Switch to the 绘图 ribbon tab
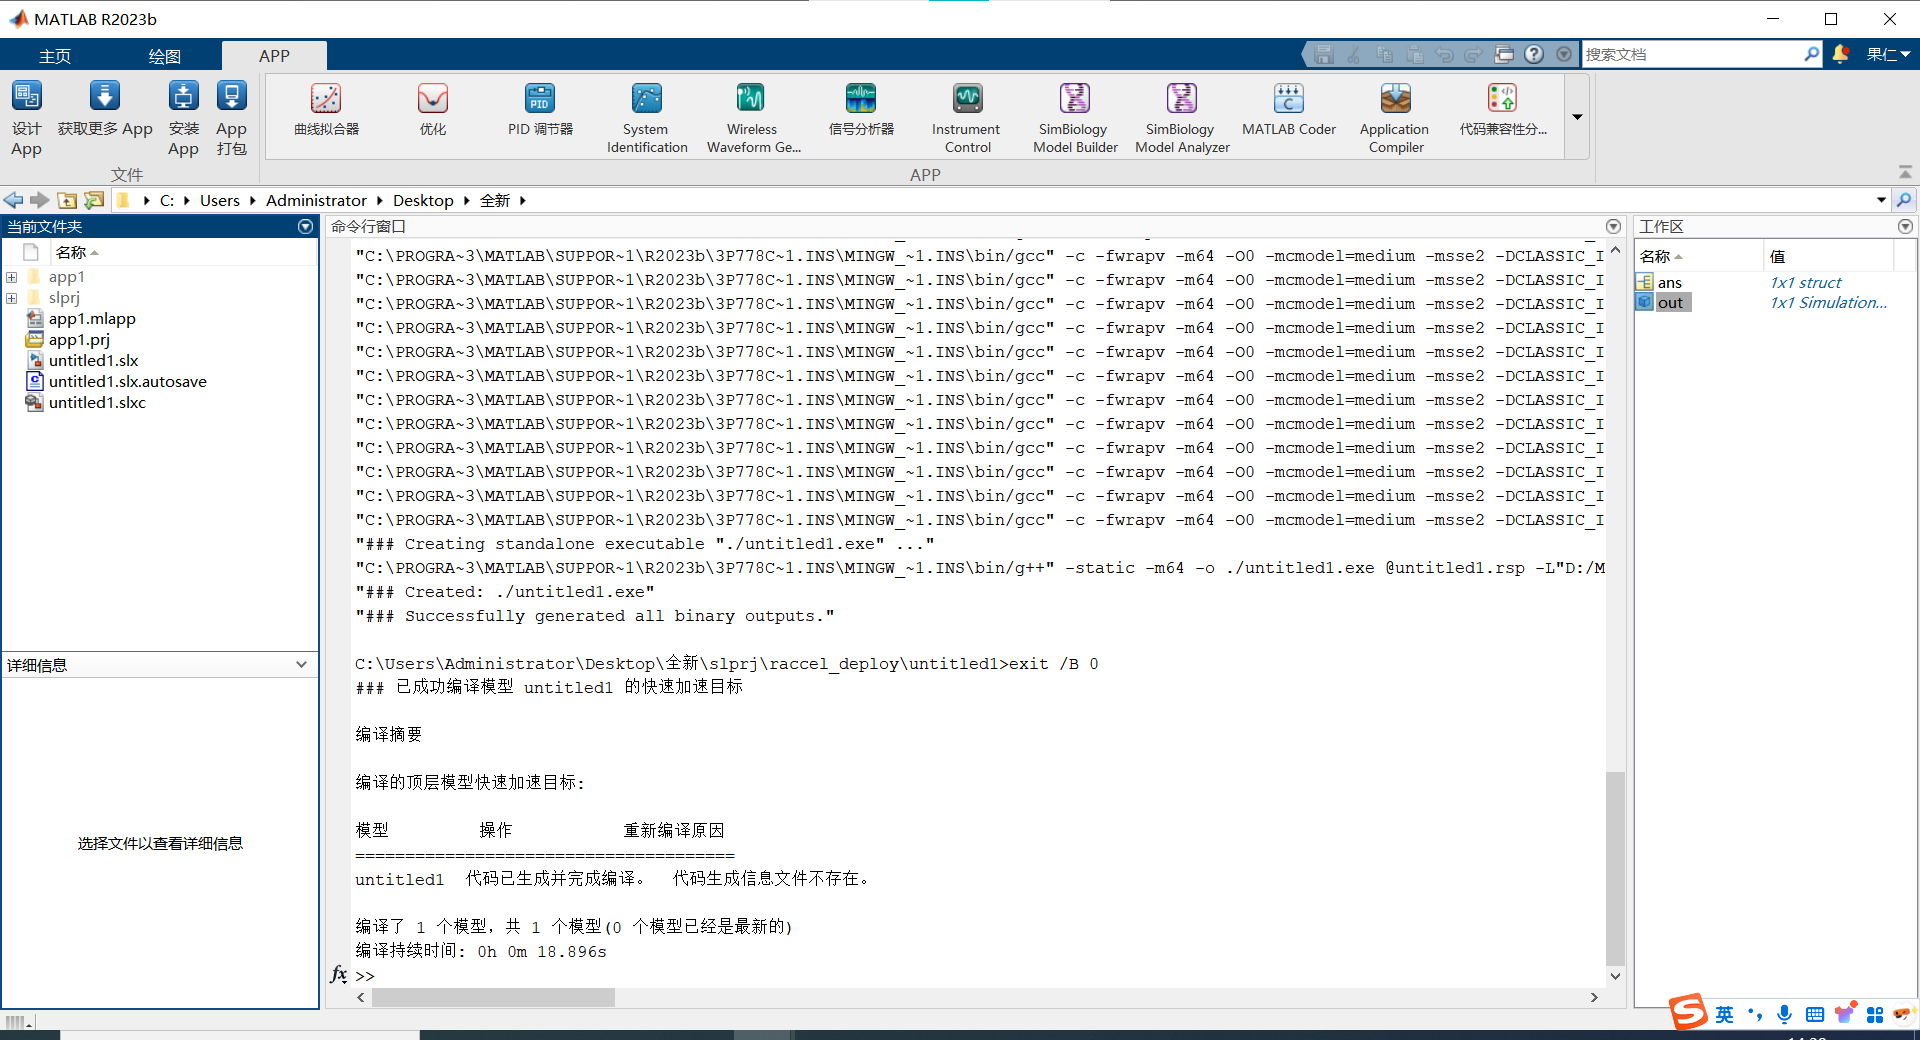The width and height of the screenshot is (1920, 1040). point(165,55)
